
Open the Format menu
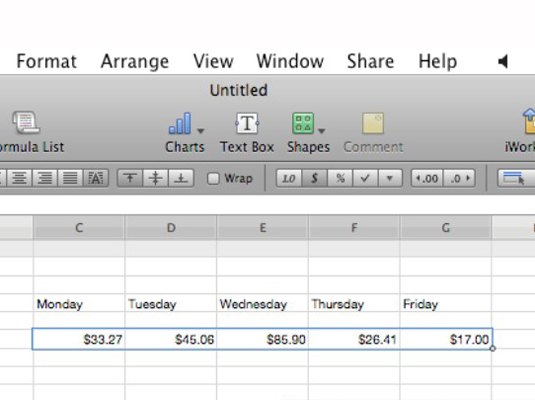[x=47, y=61]
